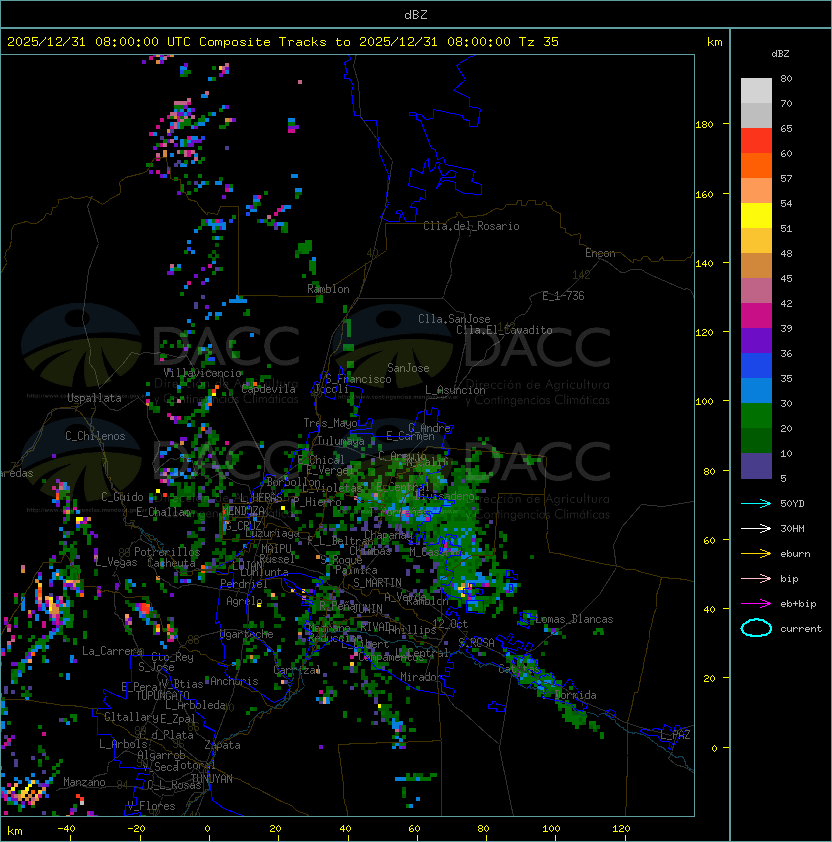The height and width of the screenshot is (842, 832).
Task: Select the bright yellow swatch in dBZ scale
Action: coord(756,215)
